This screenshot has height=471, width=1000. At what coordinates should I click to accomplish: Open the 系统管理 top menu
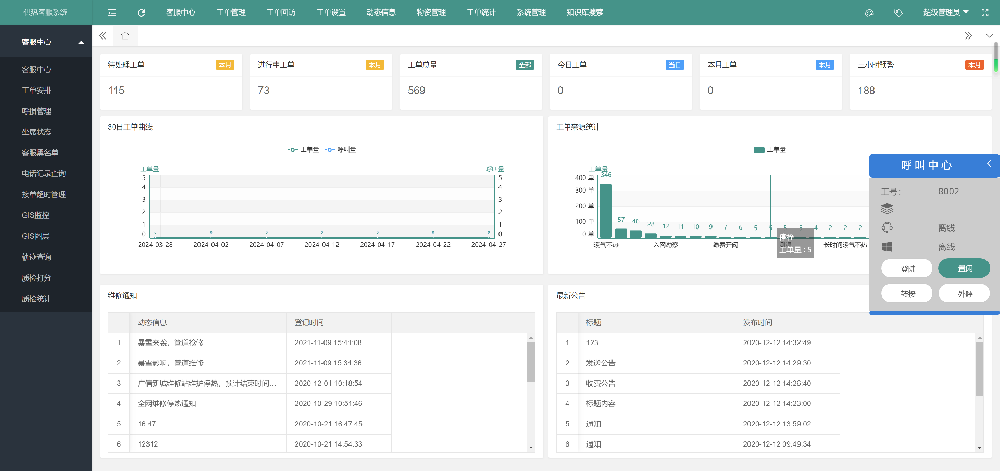(x=531, y=12)
